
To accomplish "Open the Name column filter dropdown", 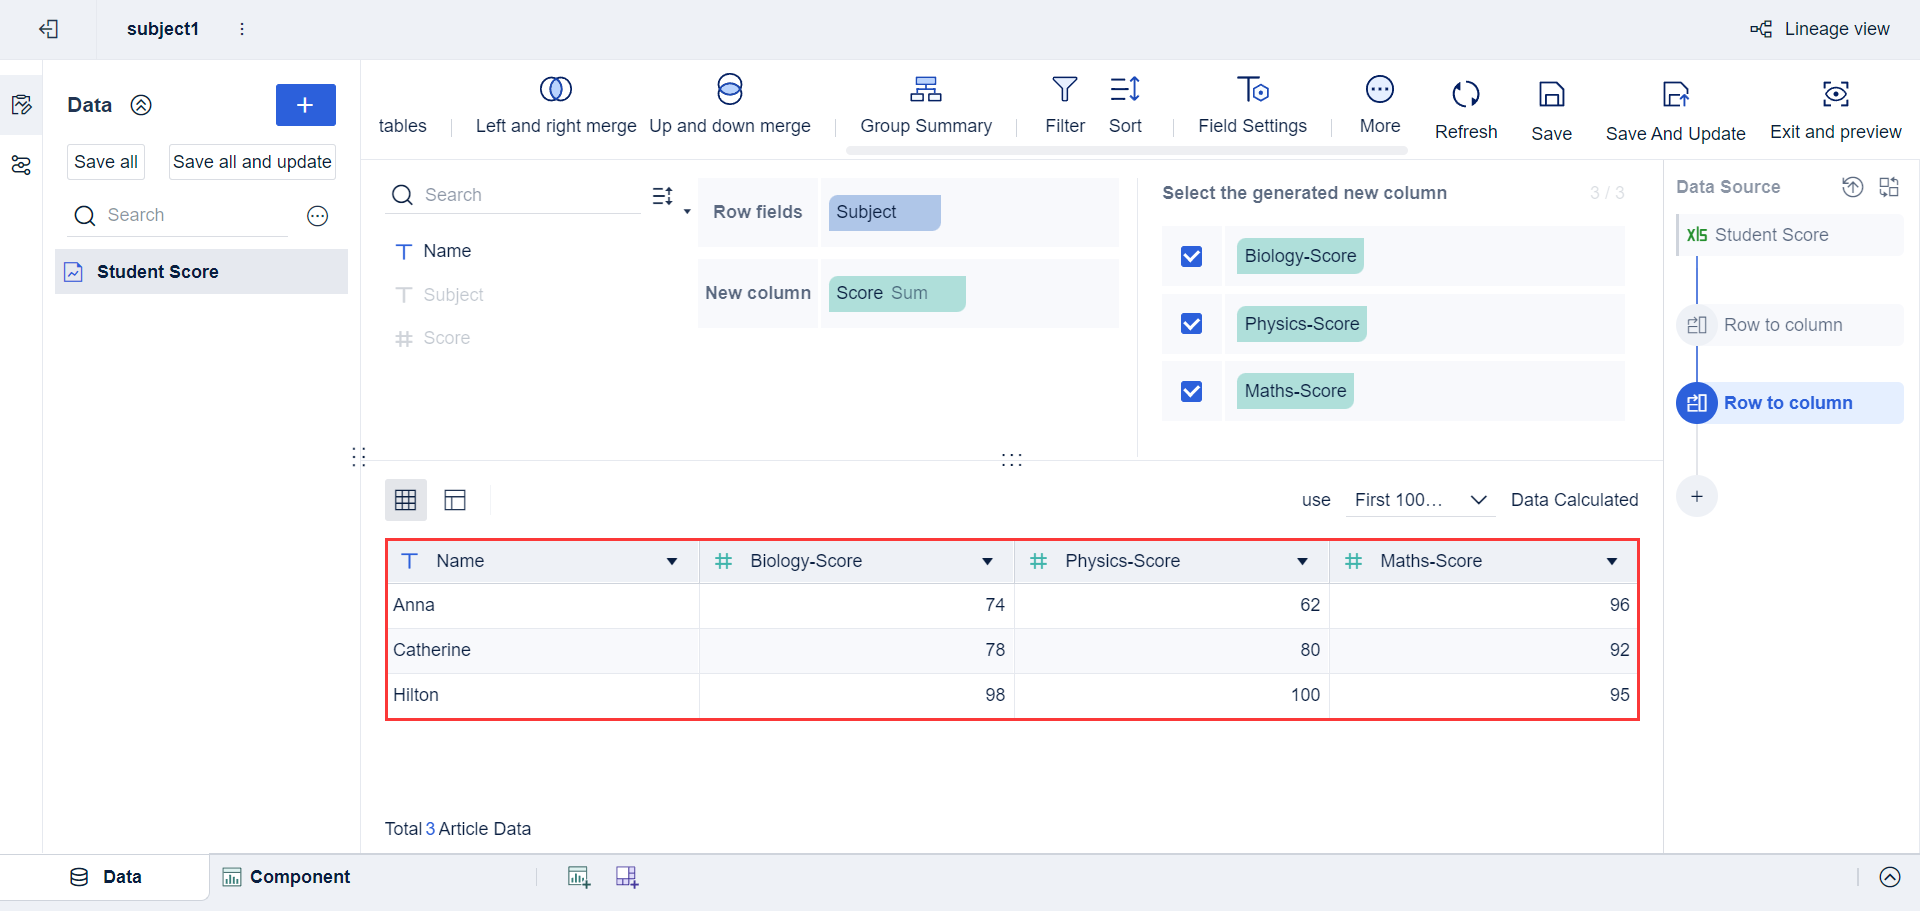I will point(672,561).
